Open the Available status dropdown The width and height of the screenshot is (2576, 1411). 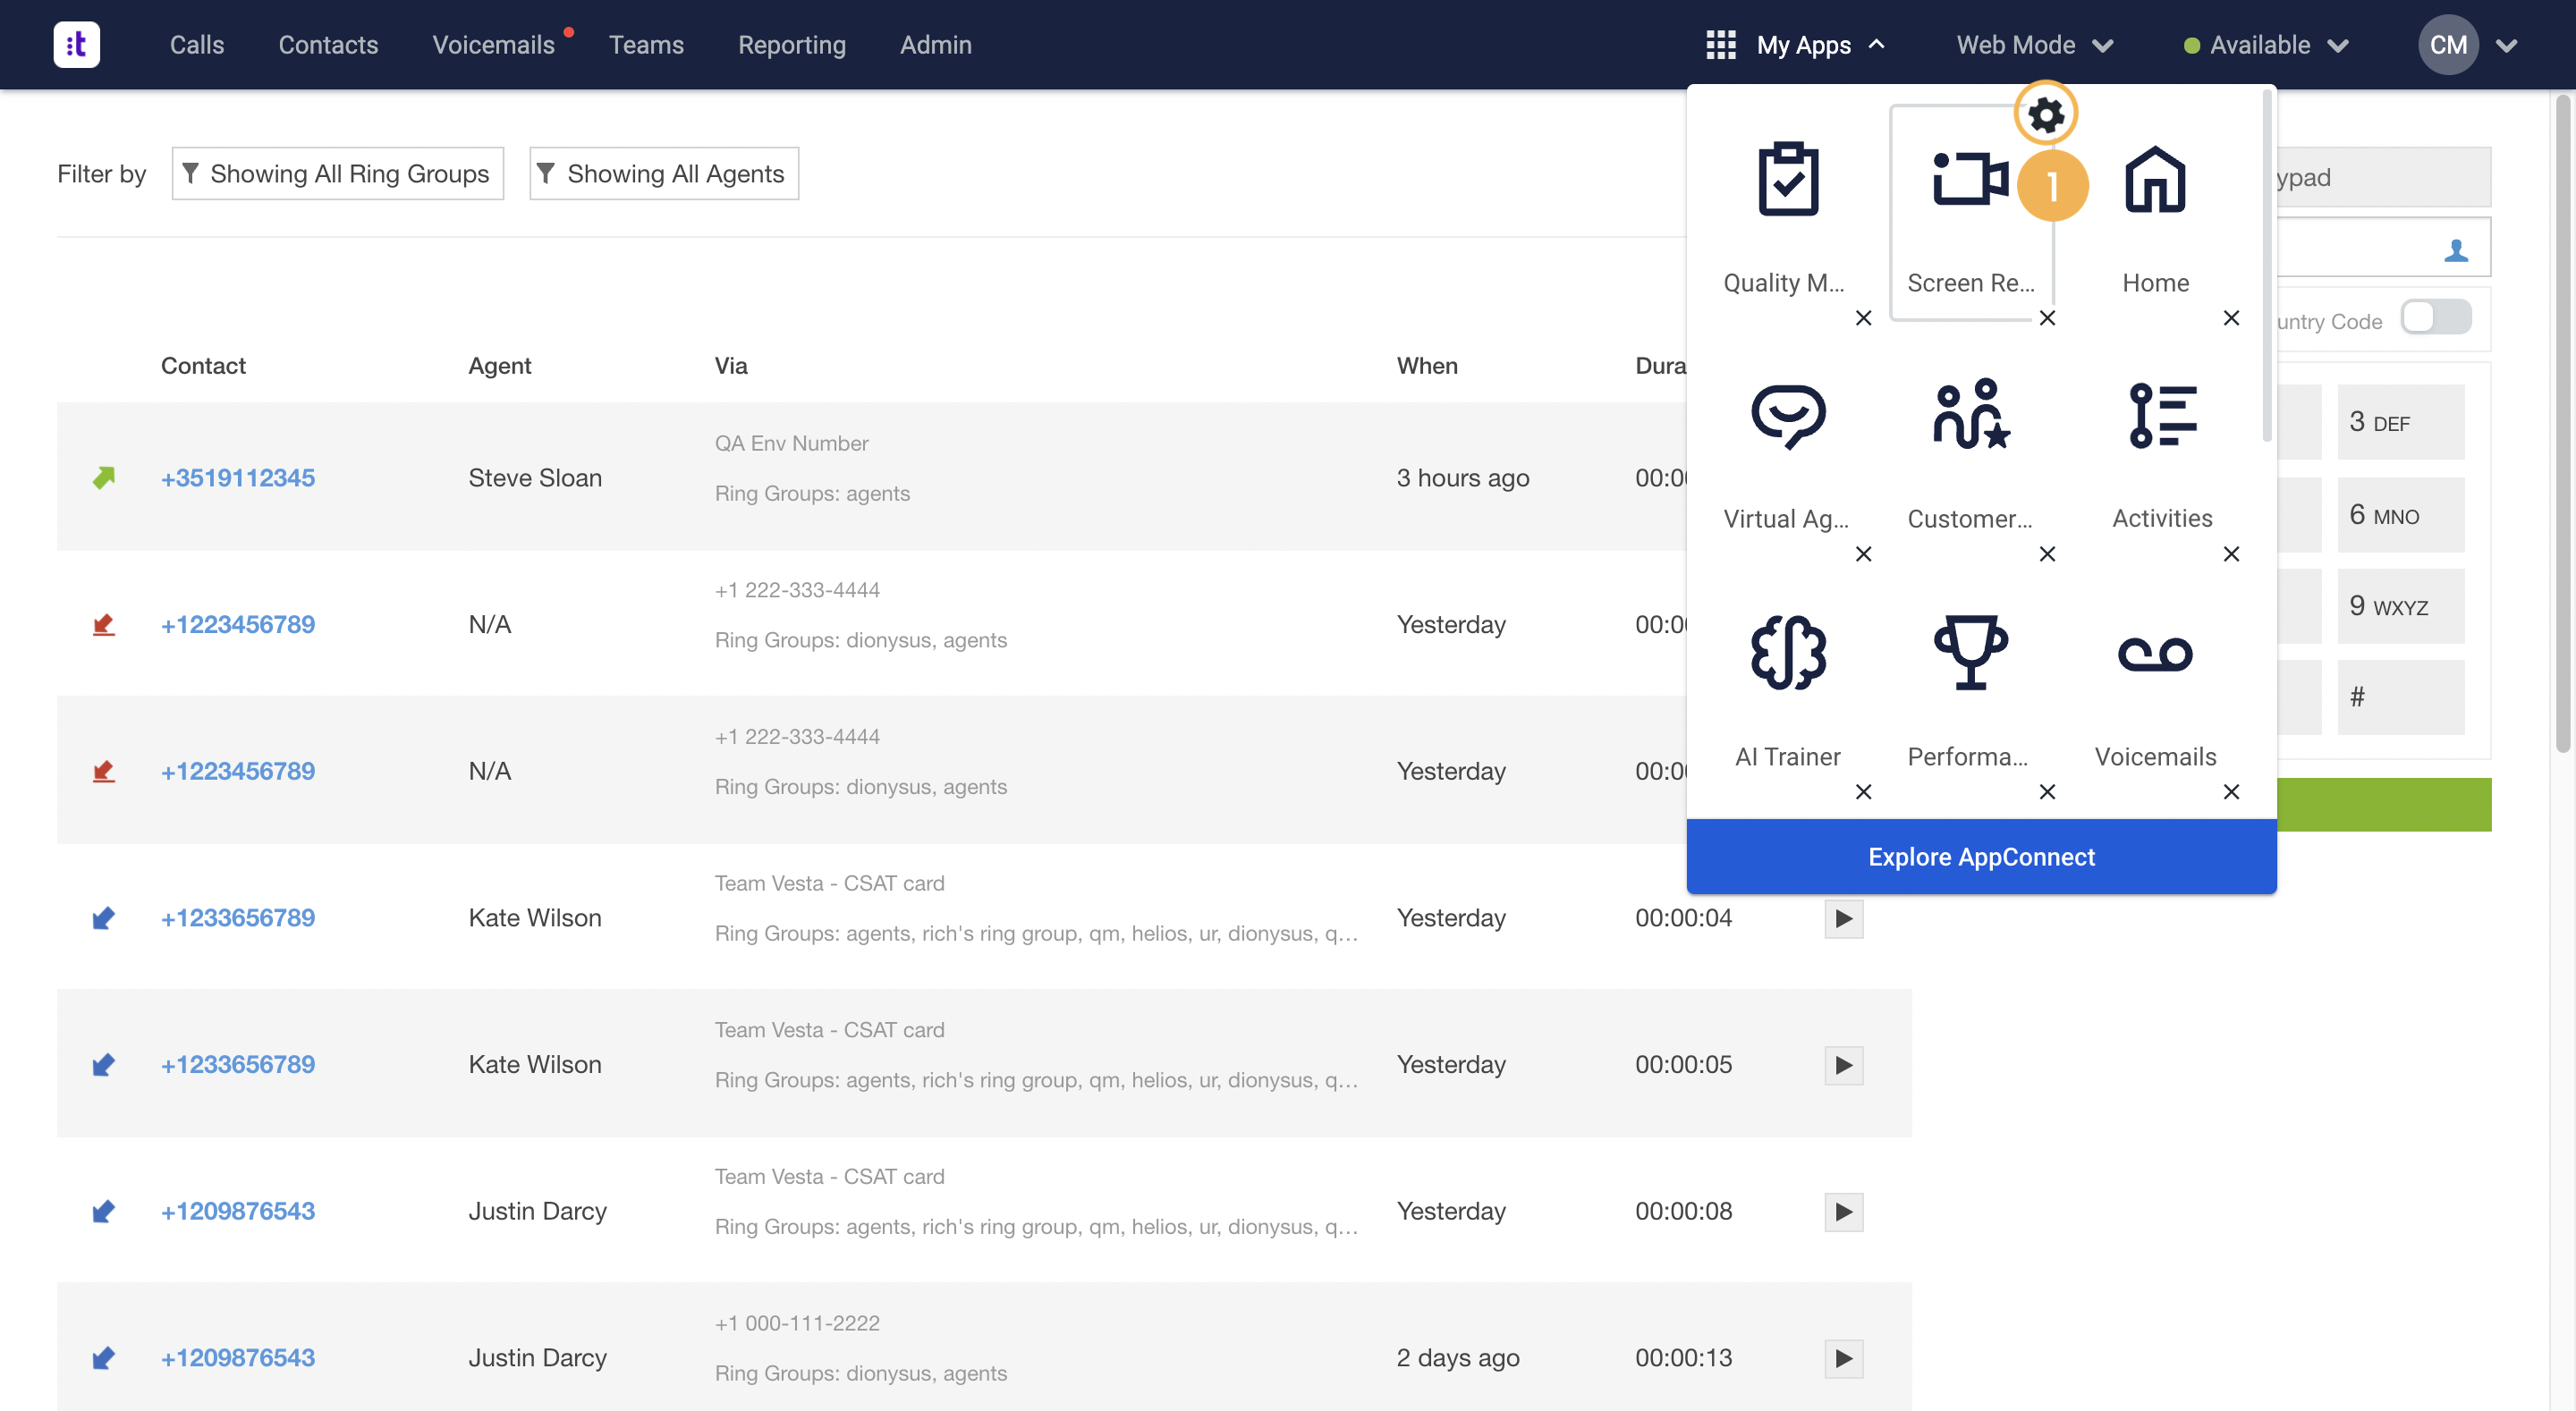point(2265,45)
